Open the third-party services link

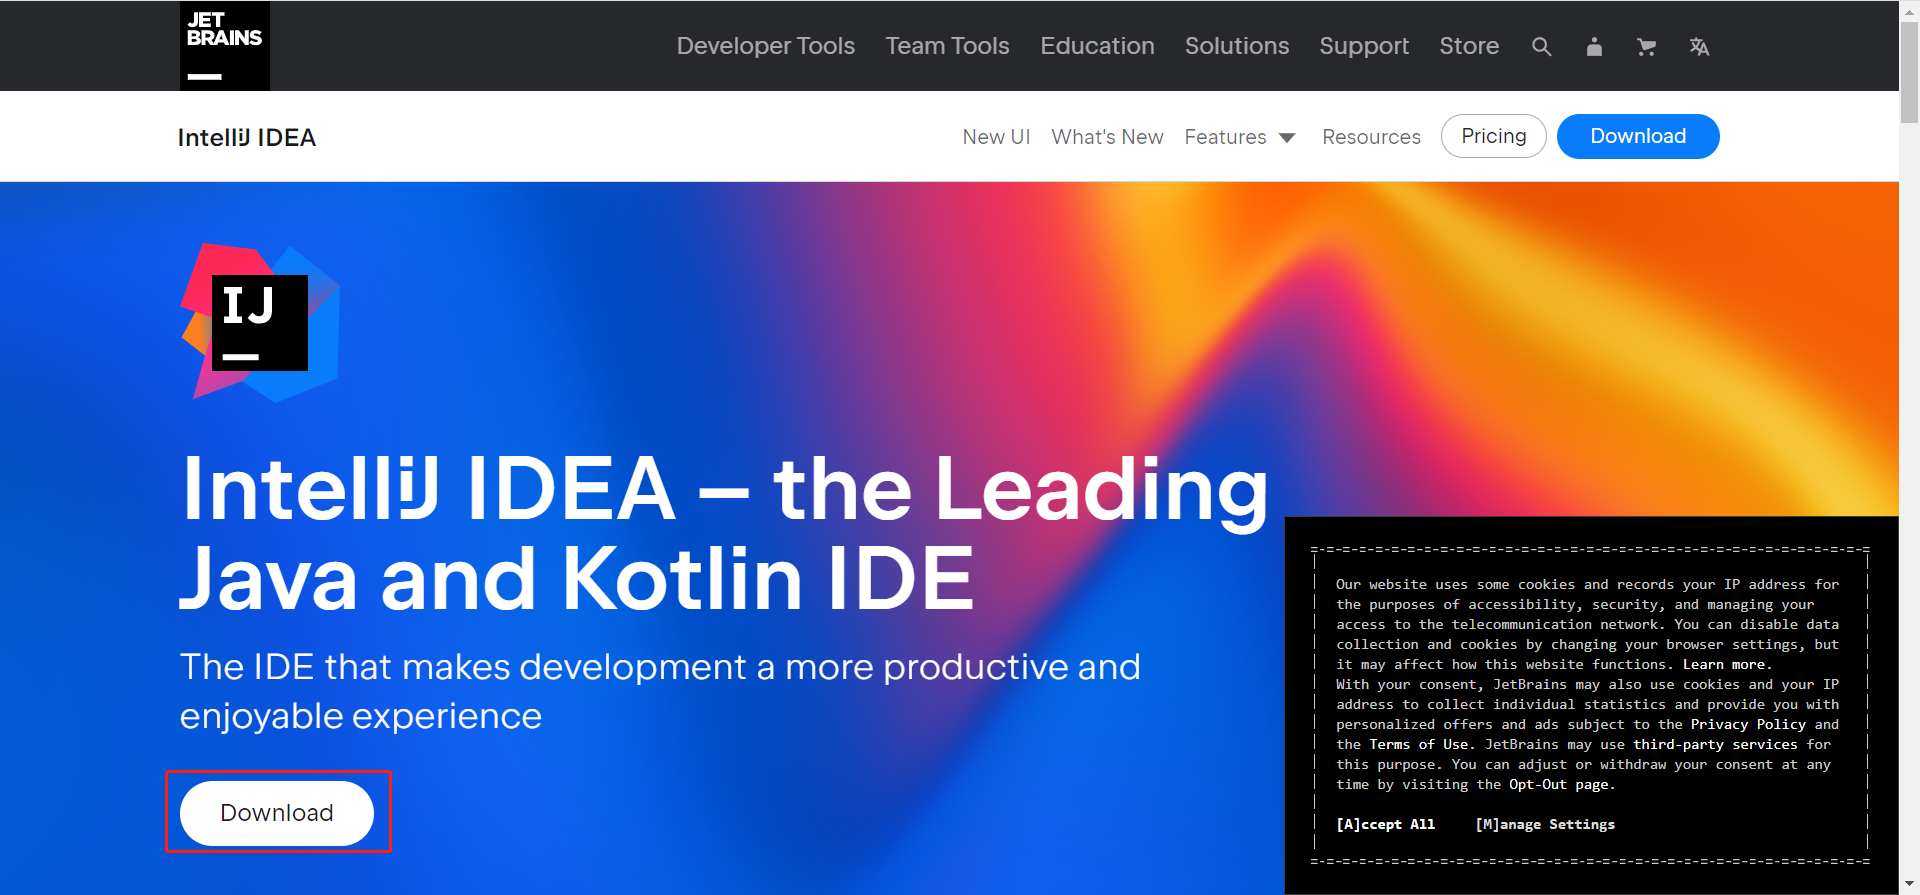point(1715,744)
